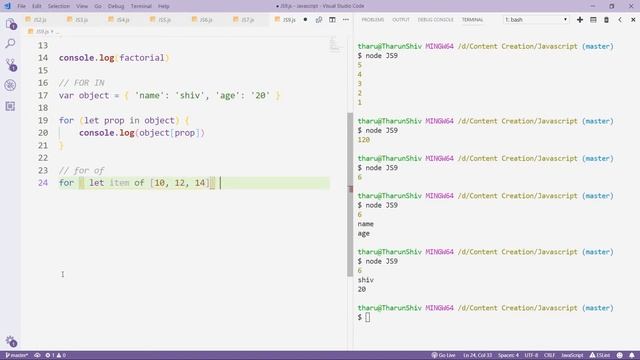Select the active JS9.js editor tab

tap(289, 20)
